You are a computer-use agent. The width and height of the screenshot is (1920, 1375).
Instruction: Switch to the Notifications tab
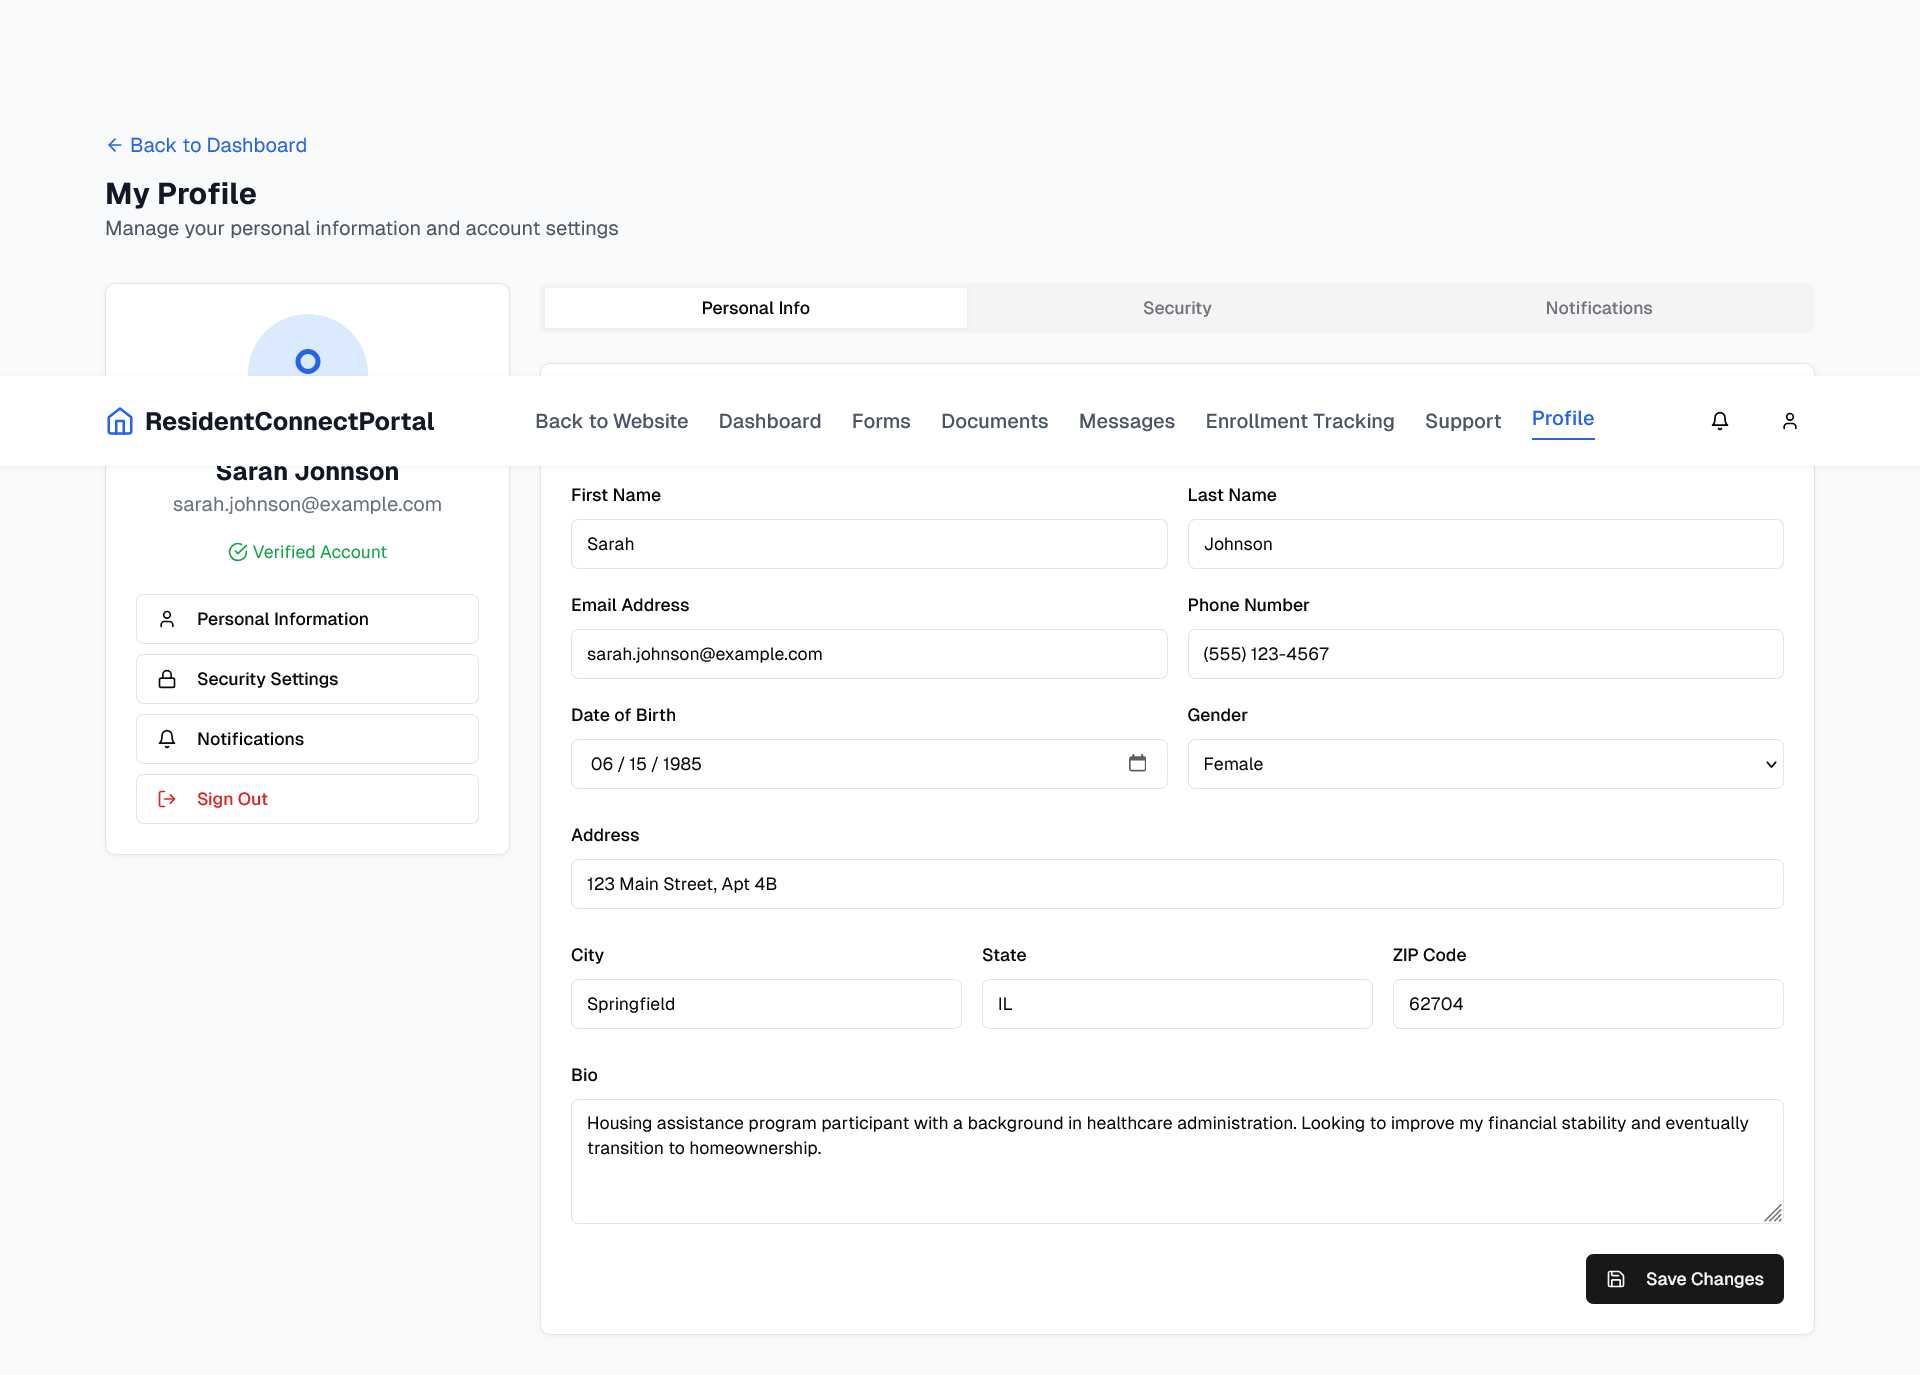tap(1598, 308)
